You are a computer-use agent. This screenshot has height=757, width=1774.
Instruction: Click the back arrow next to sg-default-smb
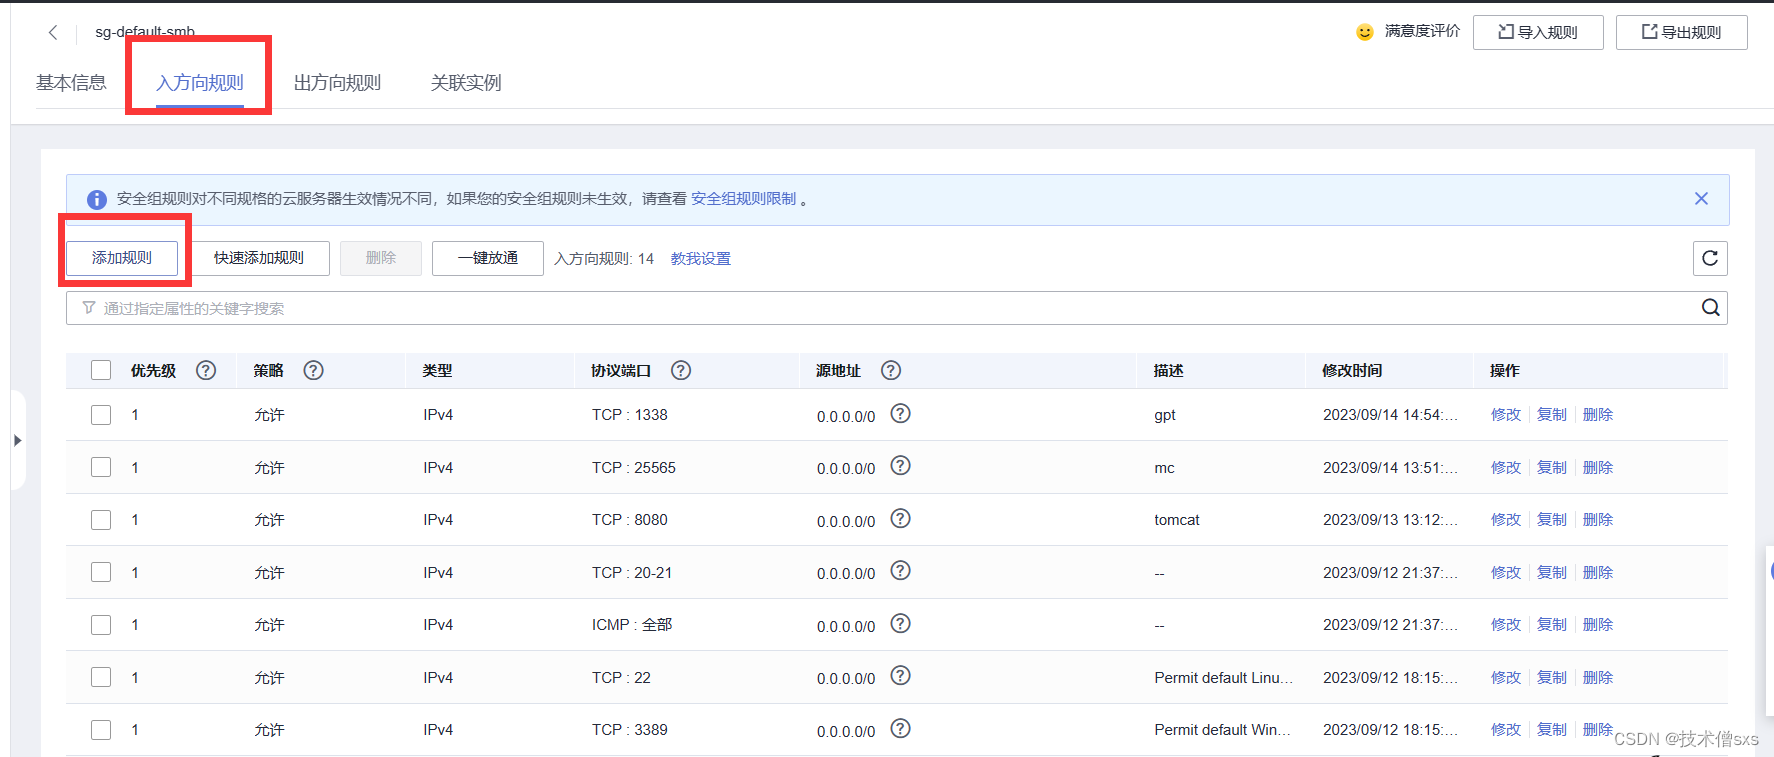(x=53, y=32)
